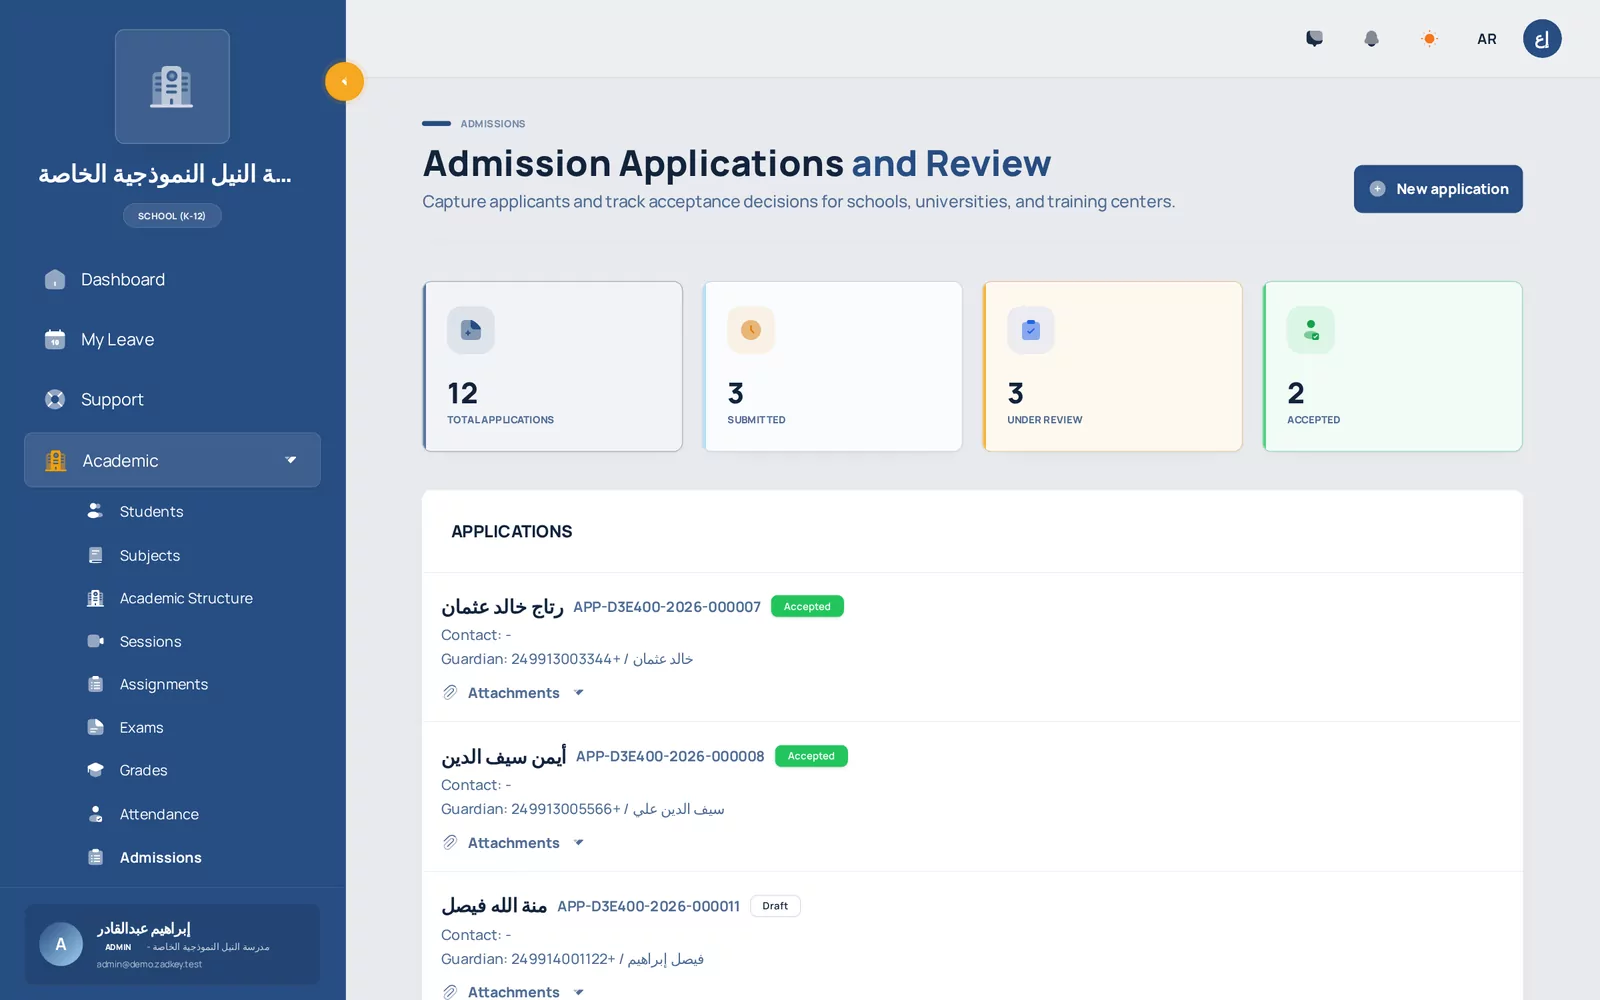Click the paperclip icon on application 000007
Image resolution: width=1600 pixels, height=1000 pixels.
pos(450,693)
